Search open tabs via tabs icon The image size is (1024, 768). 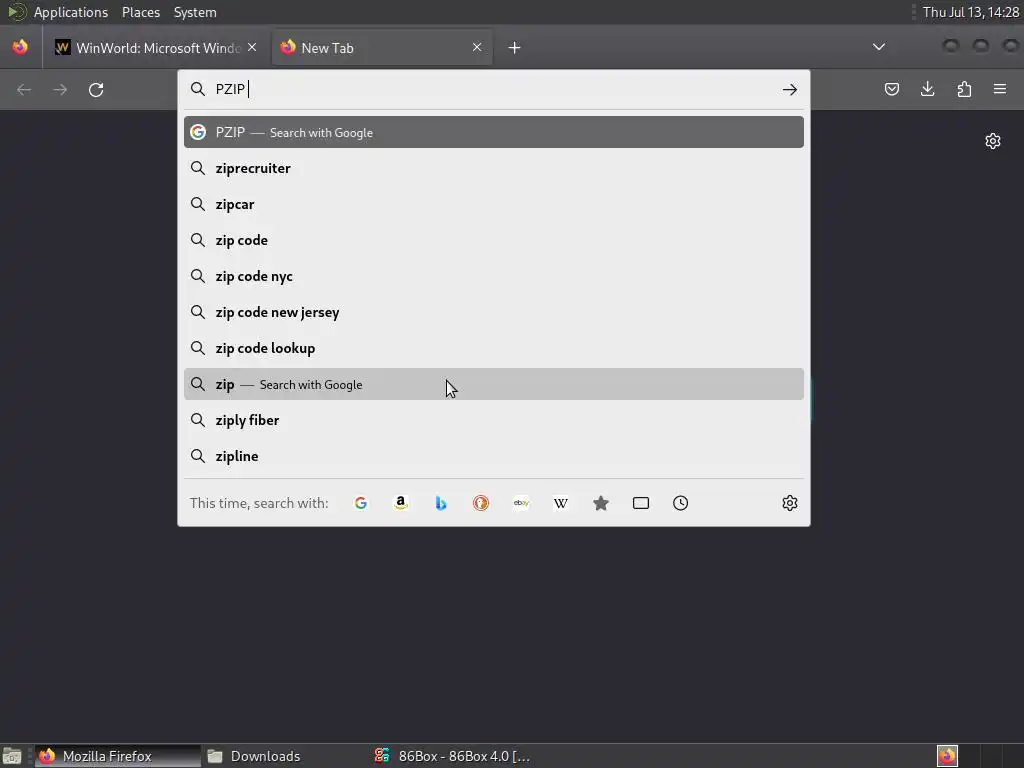click(x=641, y=503)
